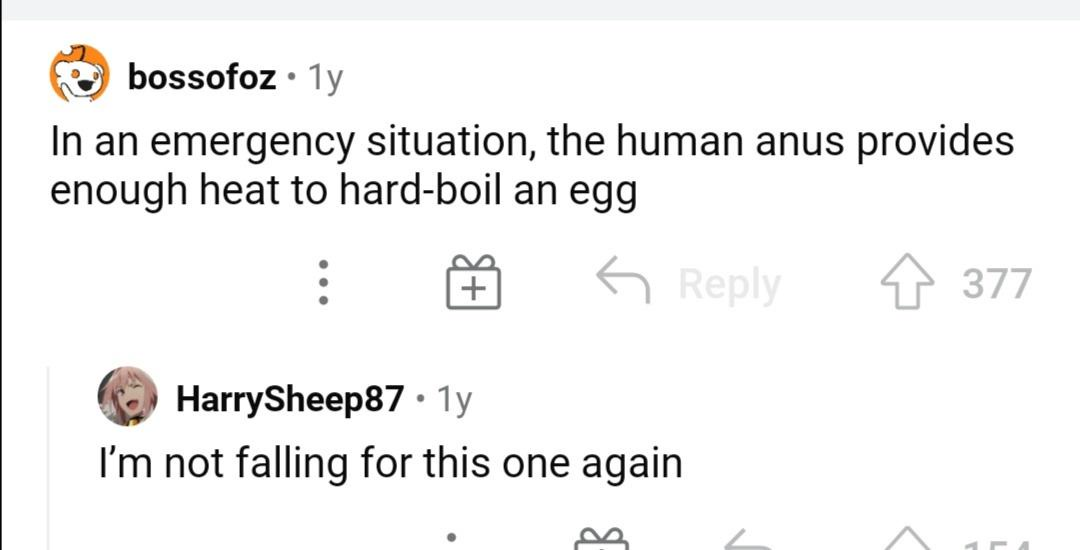Click the reply arrow under HarrySheep87's comment
The image size is (1080, 550).
[751, 540]
